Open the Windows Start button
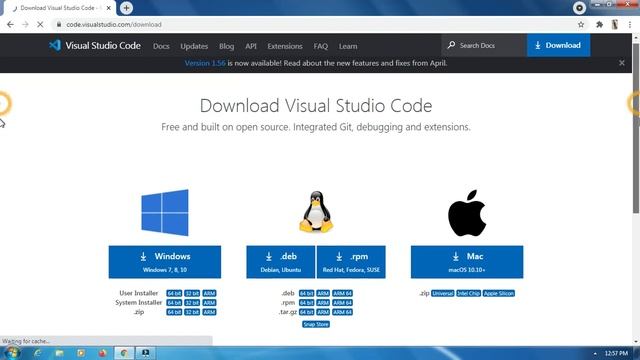Viewport: 640px width, 360px height. [x=11, y=353]
